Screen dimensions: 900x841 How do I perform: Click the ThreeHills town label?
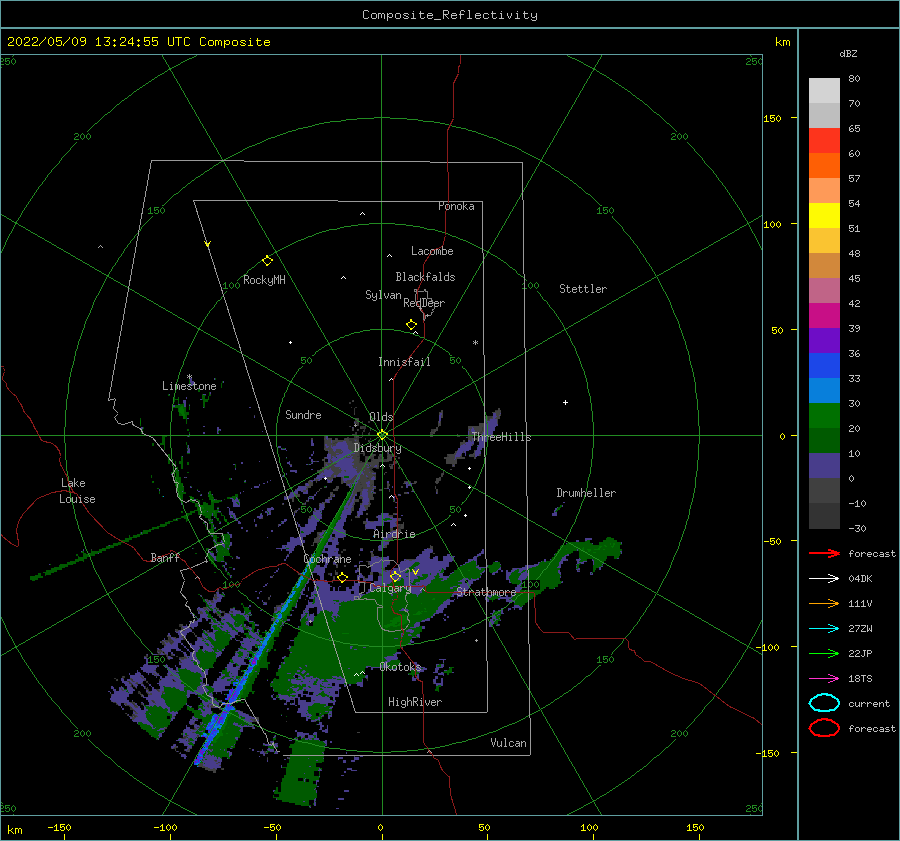click(501, 437)
